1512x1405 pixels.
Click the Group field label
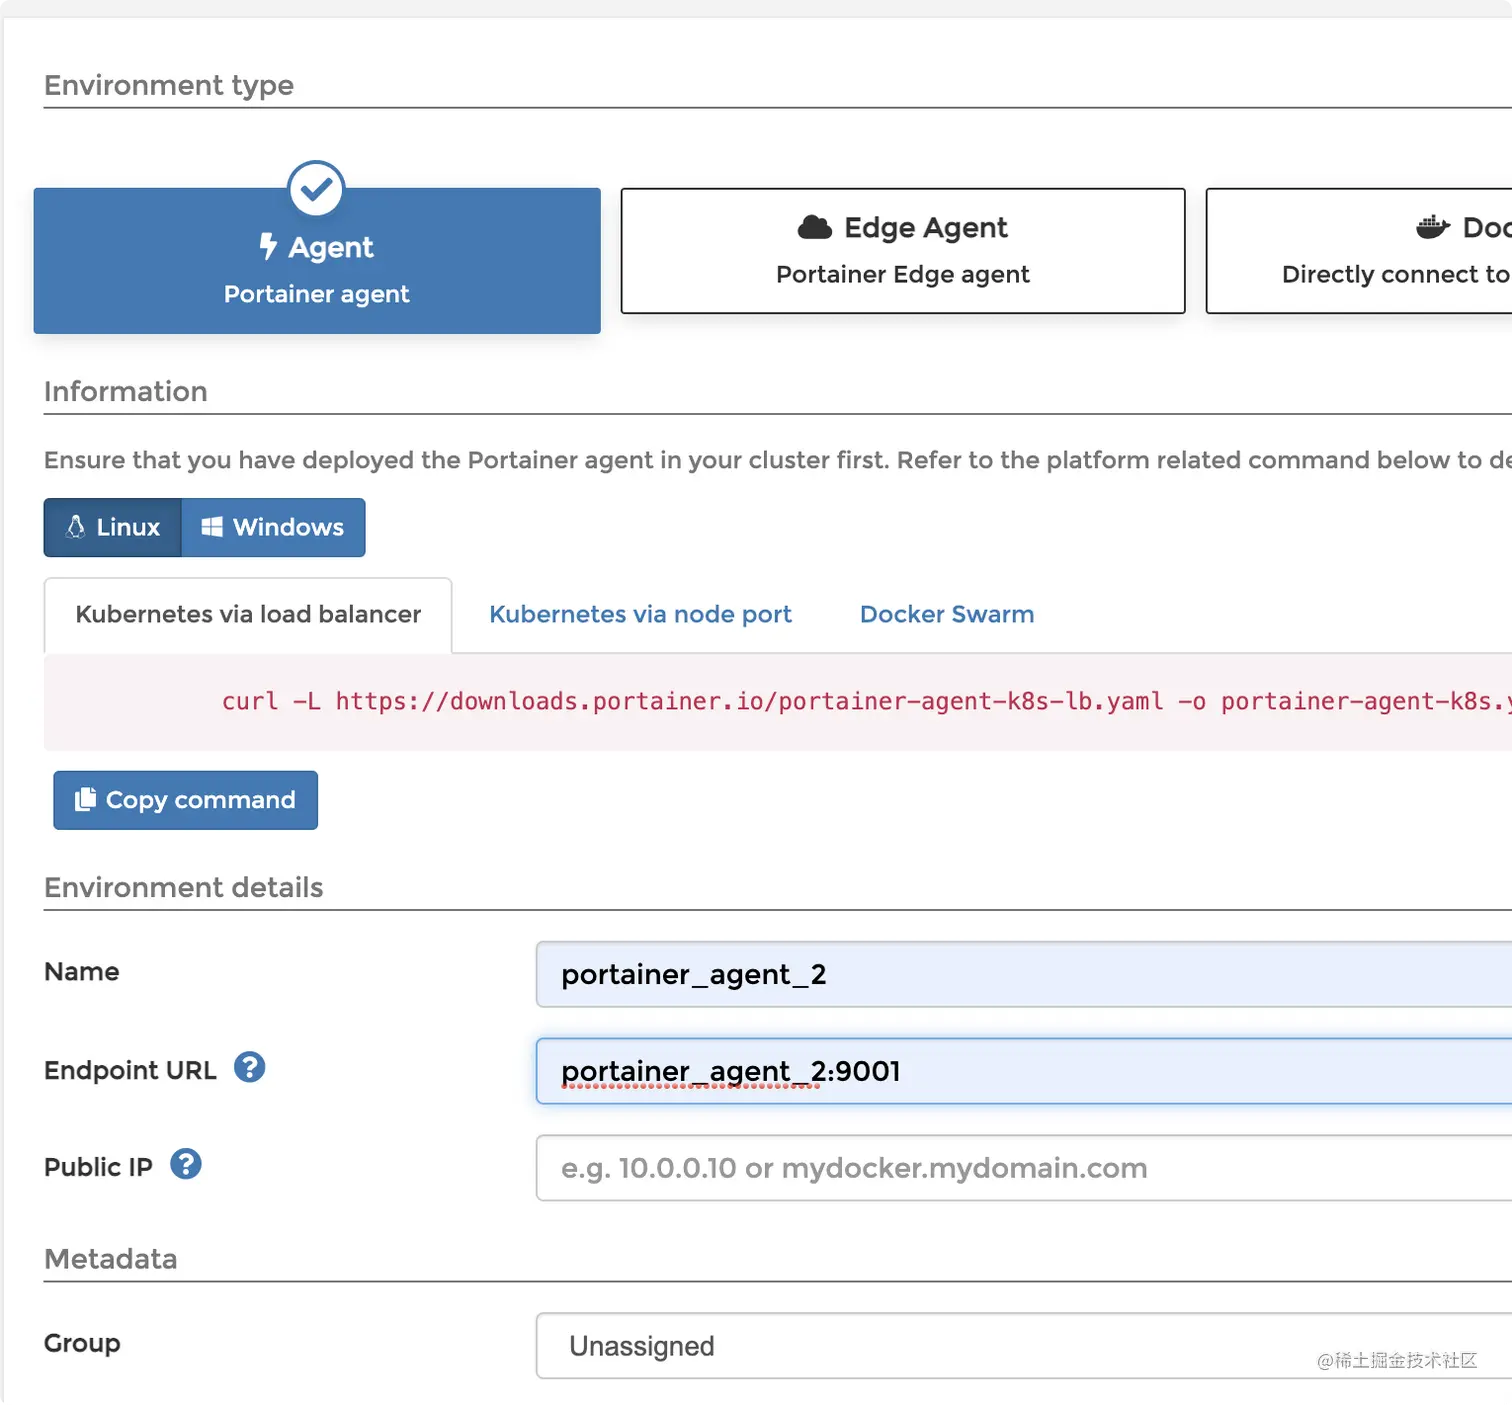82,1344
